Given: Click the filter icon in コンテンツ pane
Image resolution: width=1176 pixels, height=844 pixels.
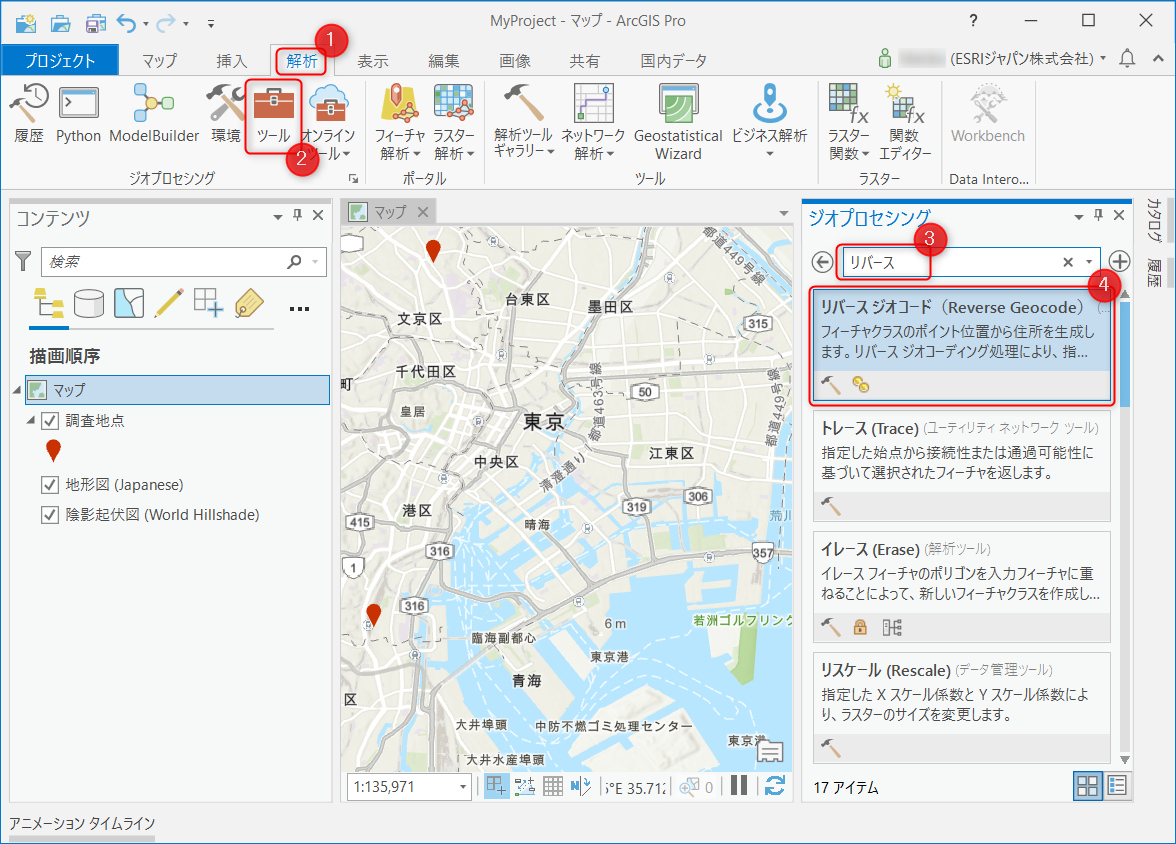Looking at the screenshot, I should (23, 261).
